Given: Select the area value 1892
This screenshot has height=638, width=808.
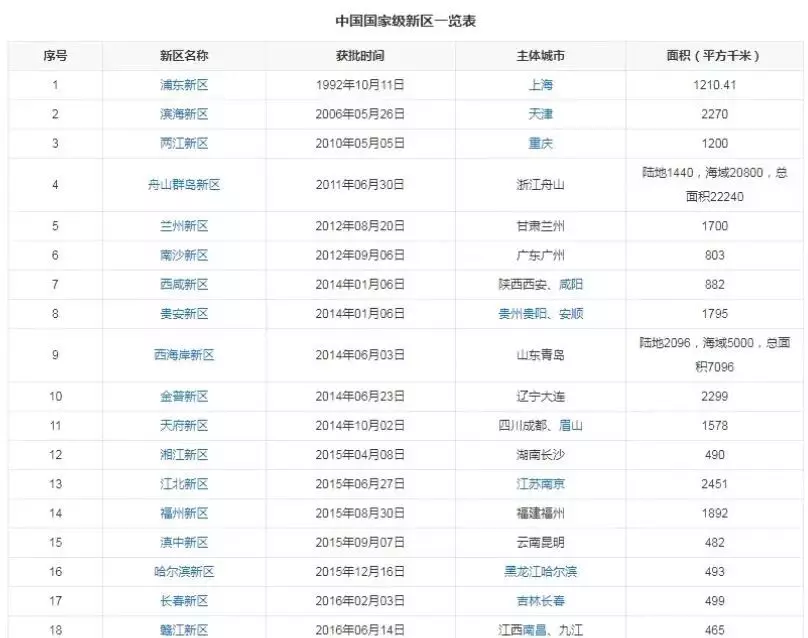Looking at the screenshot, I should tap(714, 513).
